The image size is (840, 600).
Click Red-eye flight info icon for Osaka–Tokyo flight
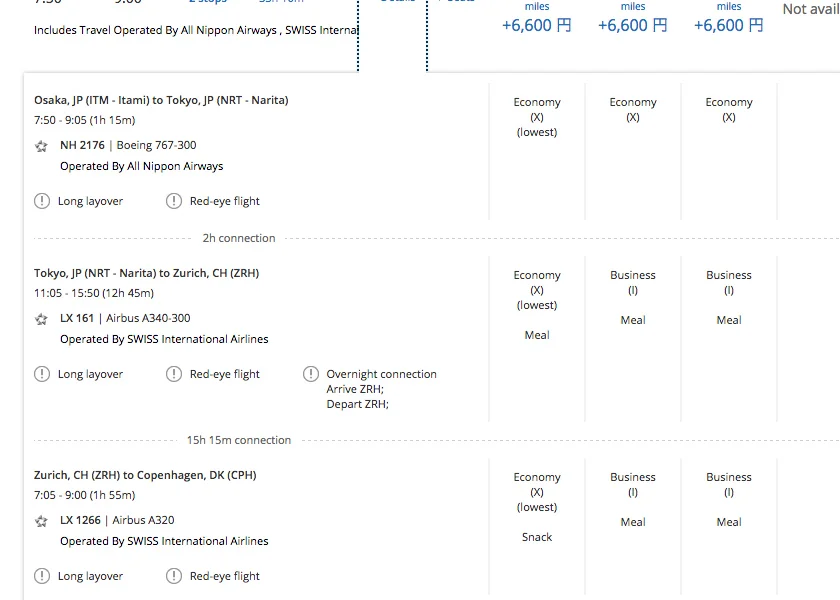coord(174,201)
